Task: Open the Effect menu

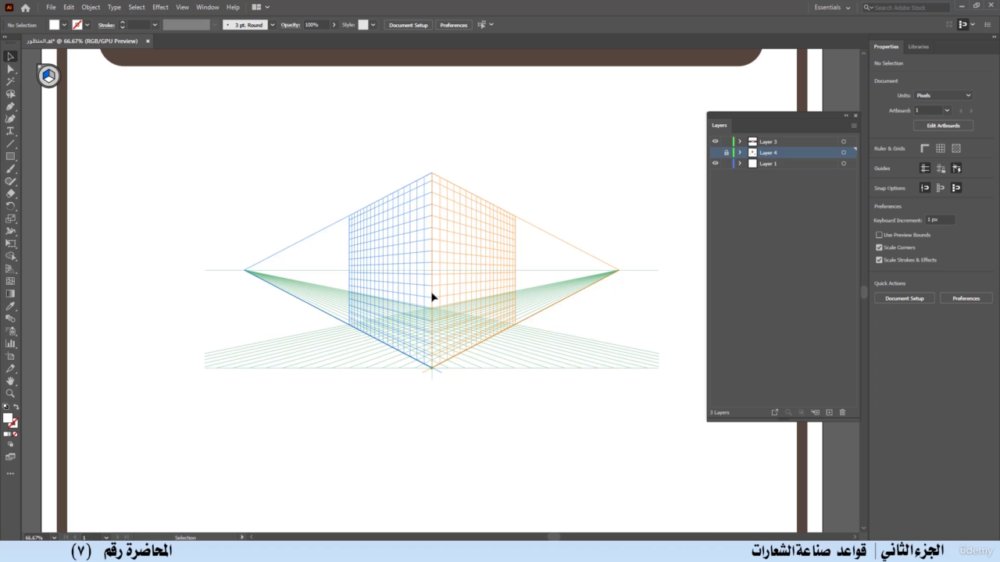Action: click(160, 8)
